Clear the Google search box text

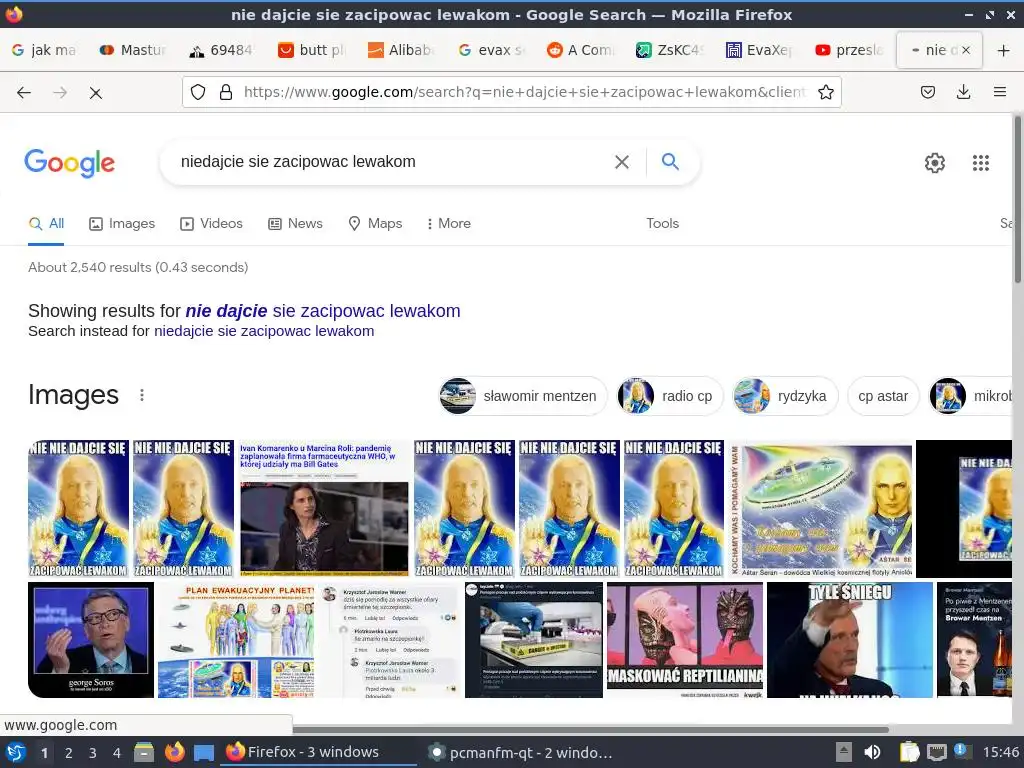click(x=622, y=162)
